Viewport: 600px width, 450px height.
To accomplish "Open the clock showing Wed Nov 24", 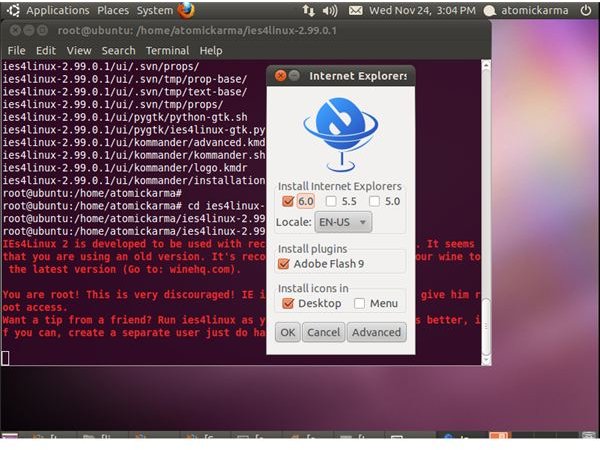I will pos(422,10).
